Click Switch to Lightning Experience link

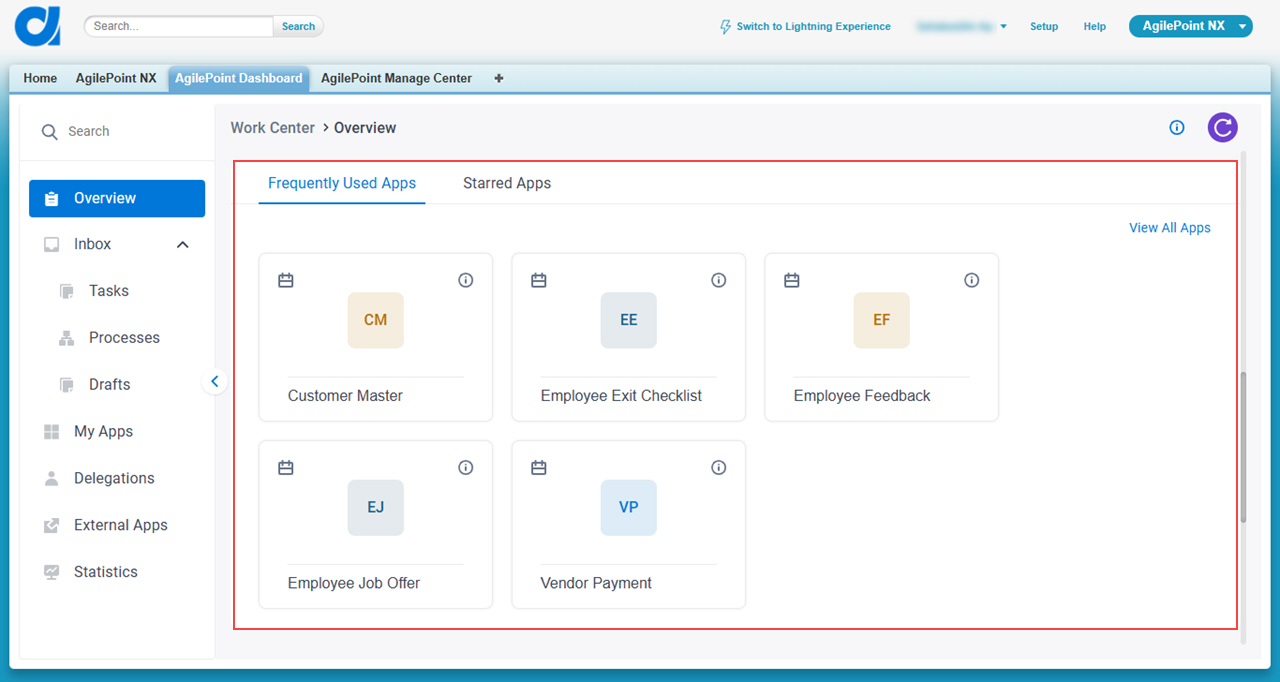tap(805, 27)
